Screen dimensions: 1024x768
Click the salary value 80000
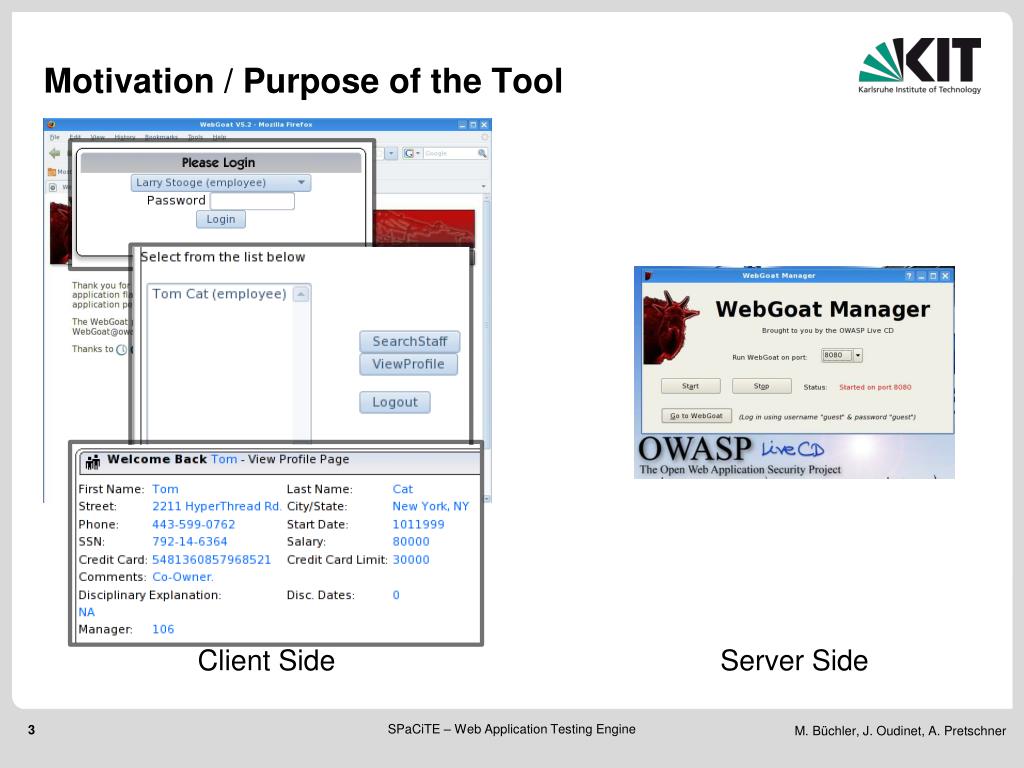pos(411,542)
